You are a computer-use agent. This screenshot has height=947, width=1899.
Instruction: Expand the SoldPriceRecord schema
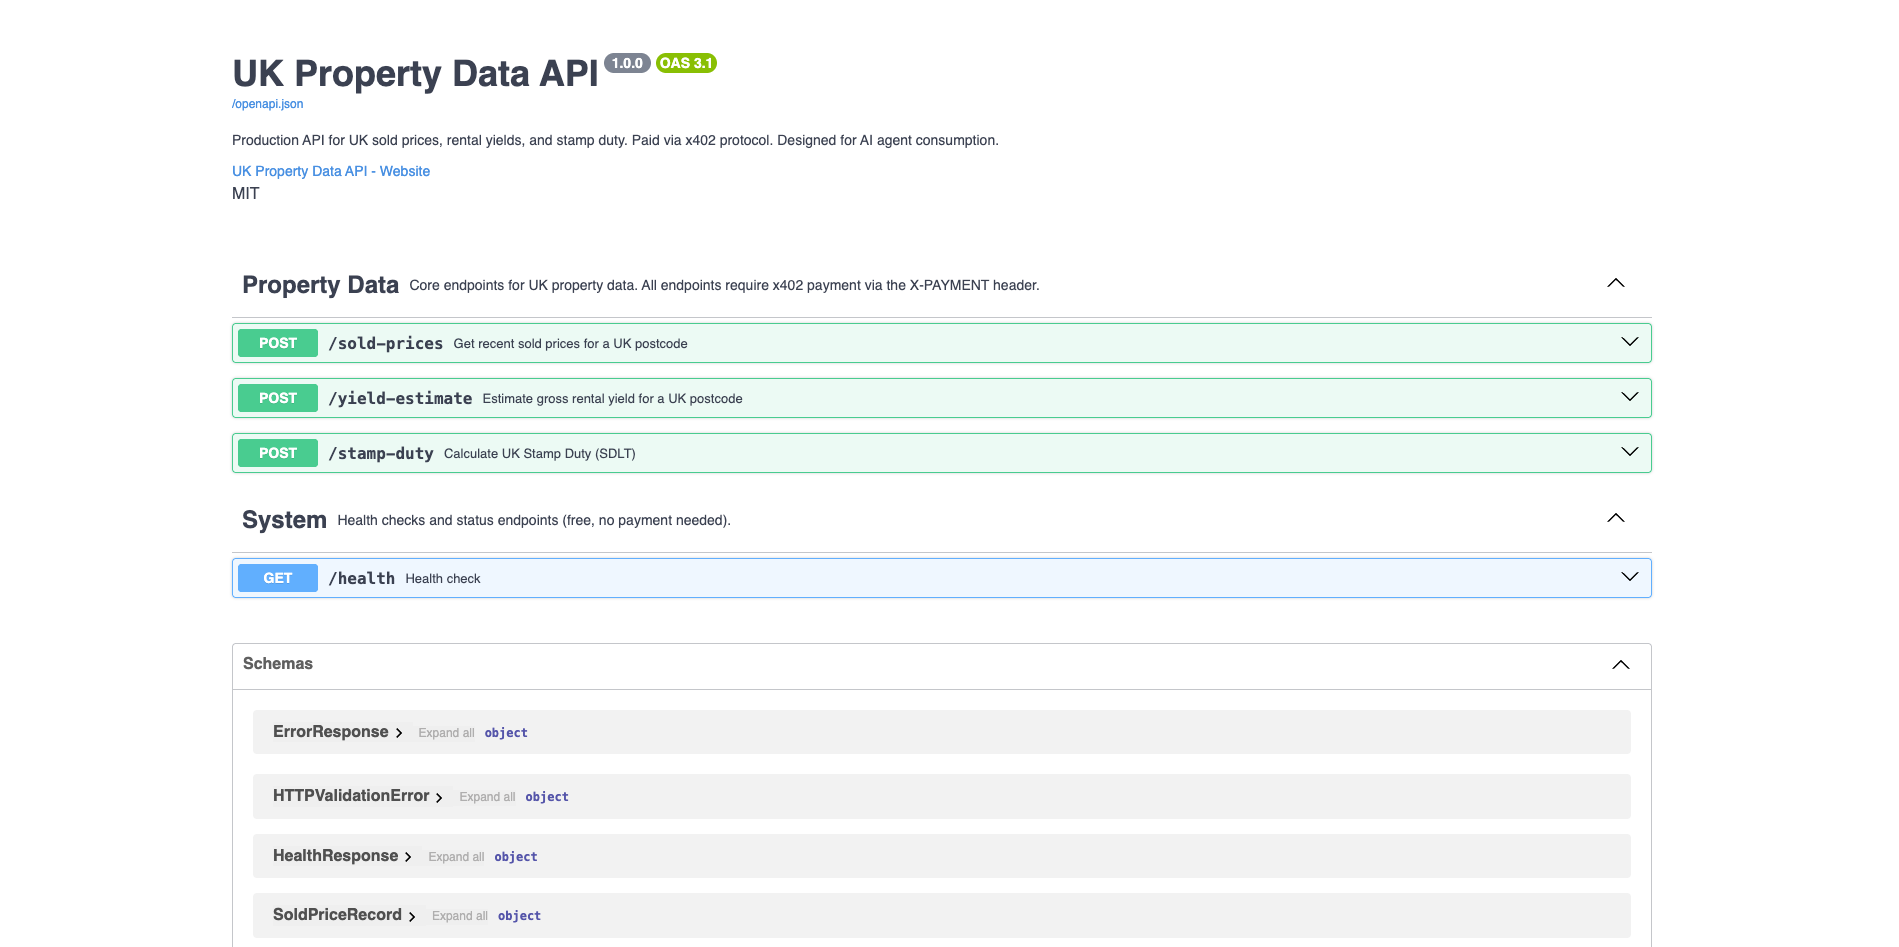click(x=336, y=915)
